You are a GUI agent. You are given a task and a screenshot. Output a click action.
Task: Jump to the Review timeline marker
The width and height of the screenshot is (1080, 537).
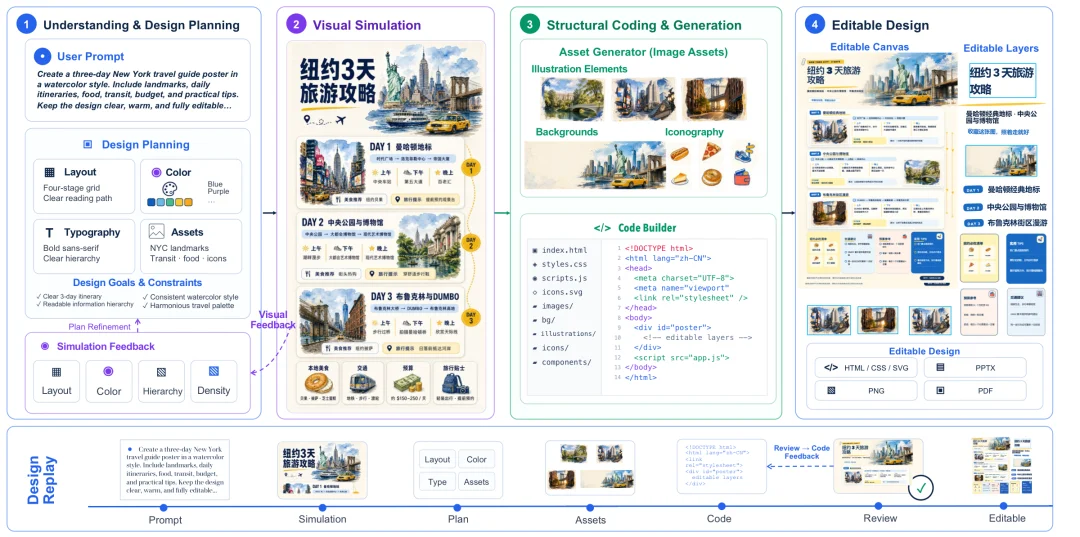(880, 507)
